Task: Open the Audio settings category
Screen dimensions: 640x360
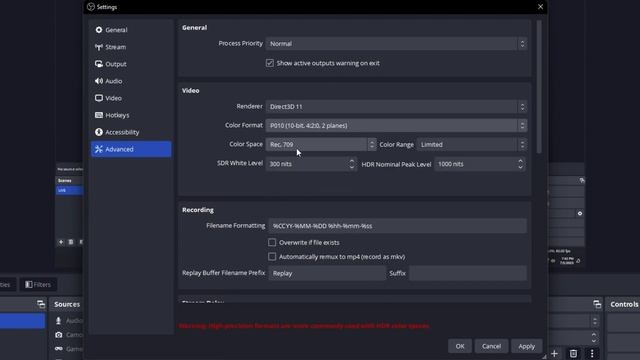Action: click(x=131, y=81)
